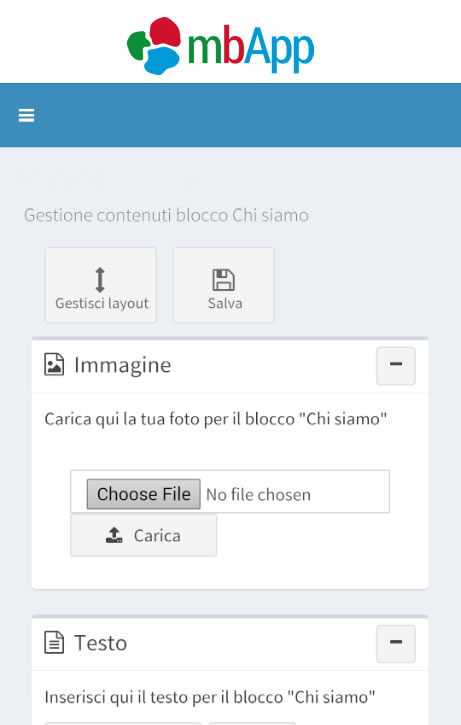The height and width of the screenshot is (725, 461).
Task: Click the 'Carica qui la tua foto' instruction
Action: coord(215,419)
